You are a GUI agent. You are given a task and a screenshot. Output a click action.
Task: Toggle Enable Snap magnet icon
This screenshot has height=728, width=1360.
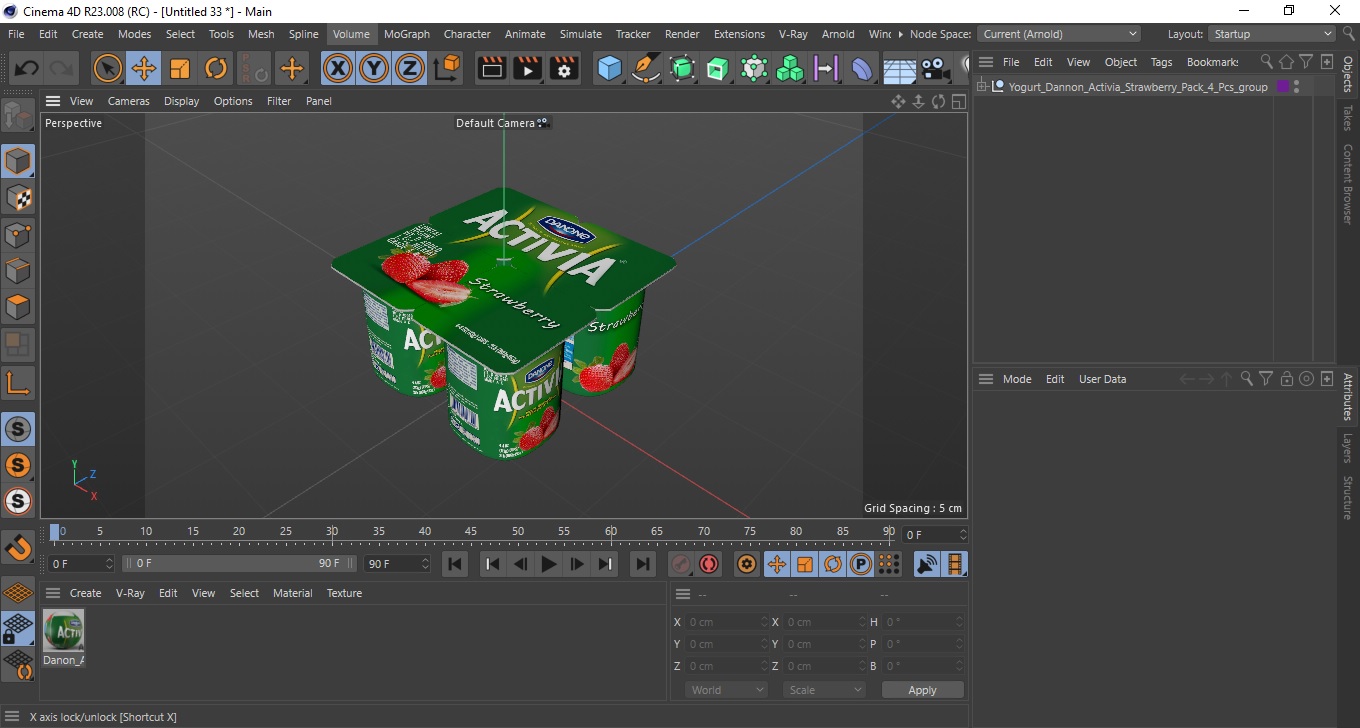(x=18, y=548)
